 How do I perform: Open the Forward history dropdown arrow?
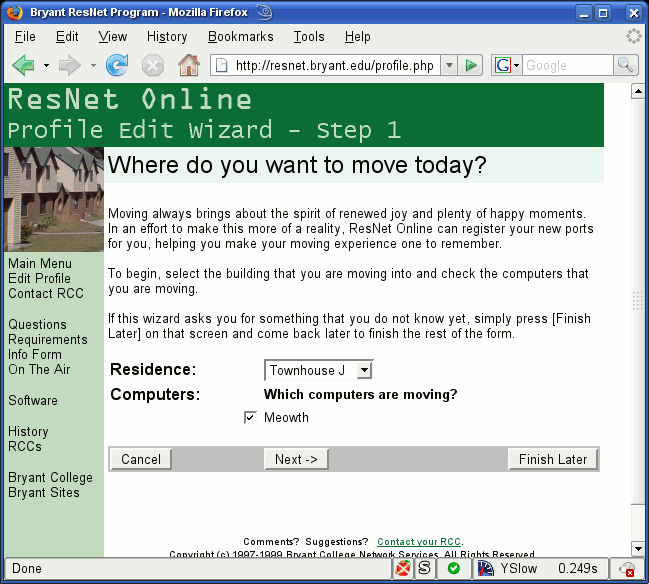pos(93,65)
